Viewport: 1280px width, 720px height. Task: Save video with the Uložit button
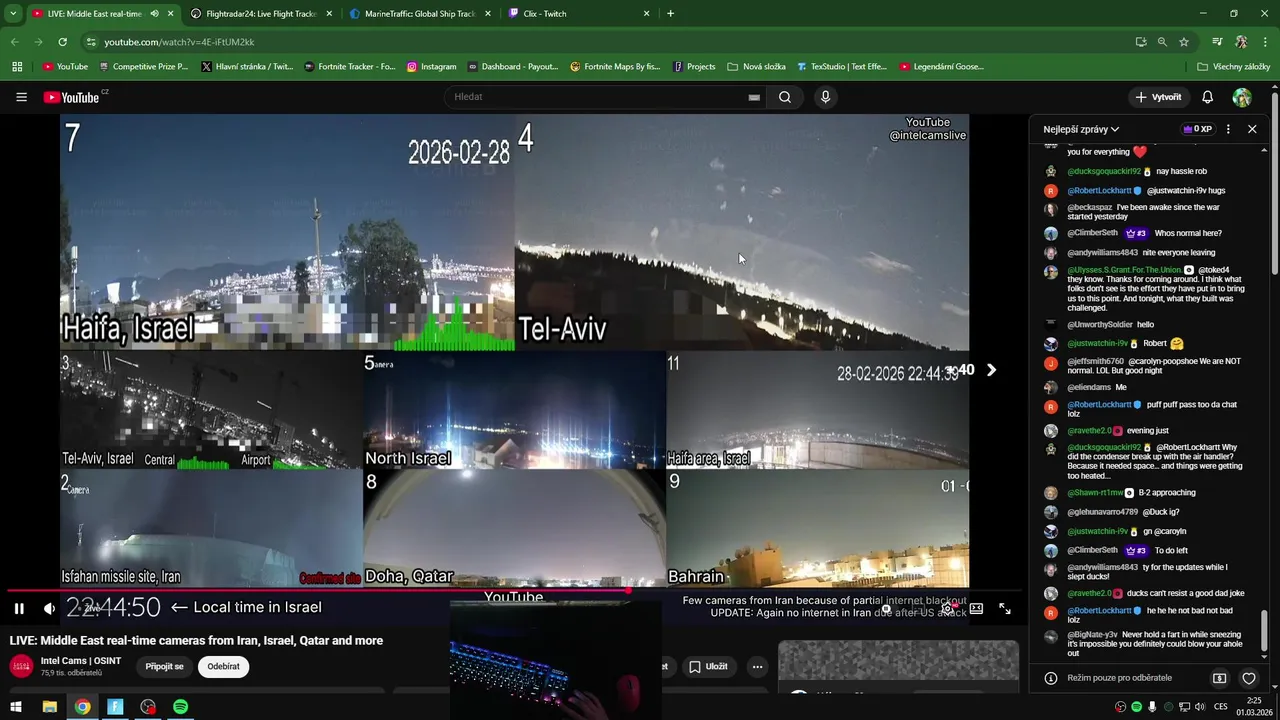tap(707, 666)
